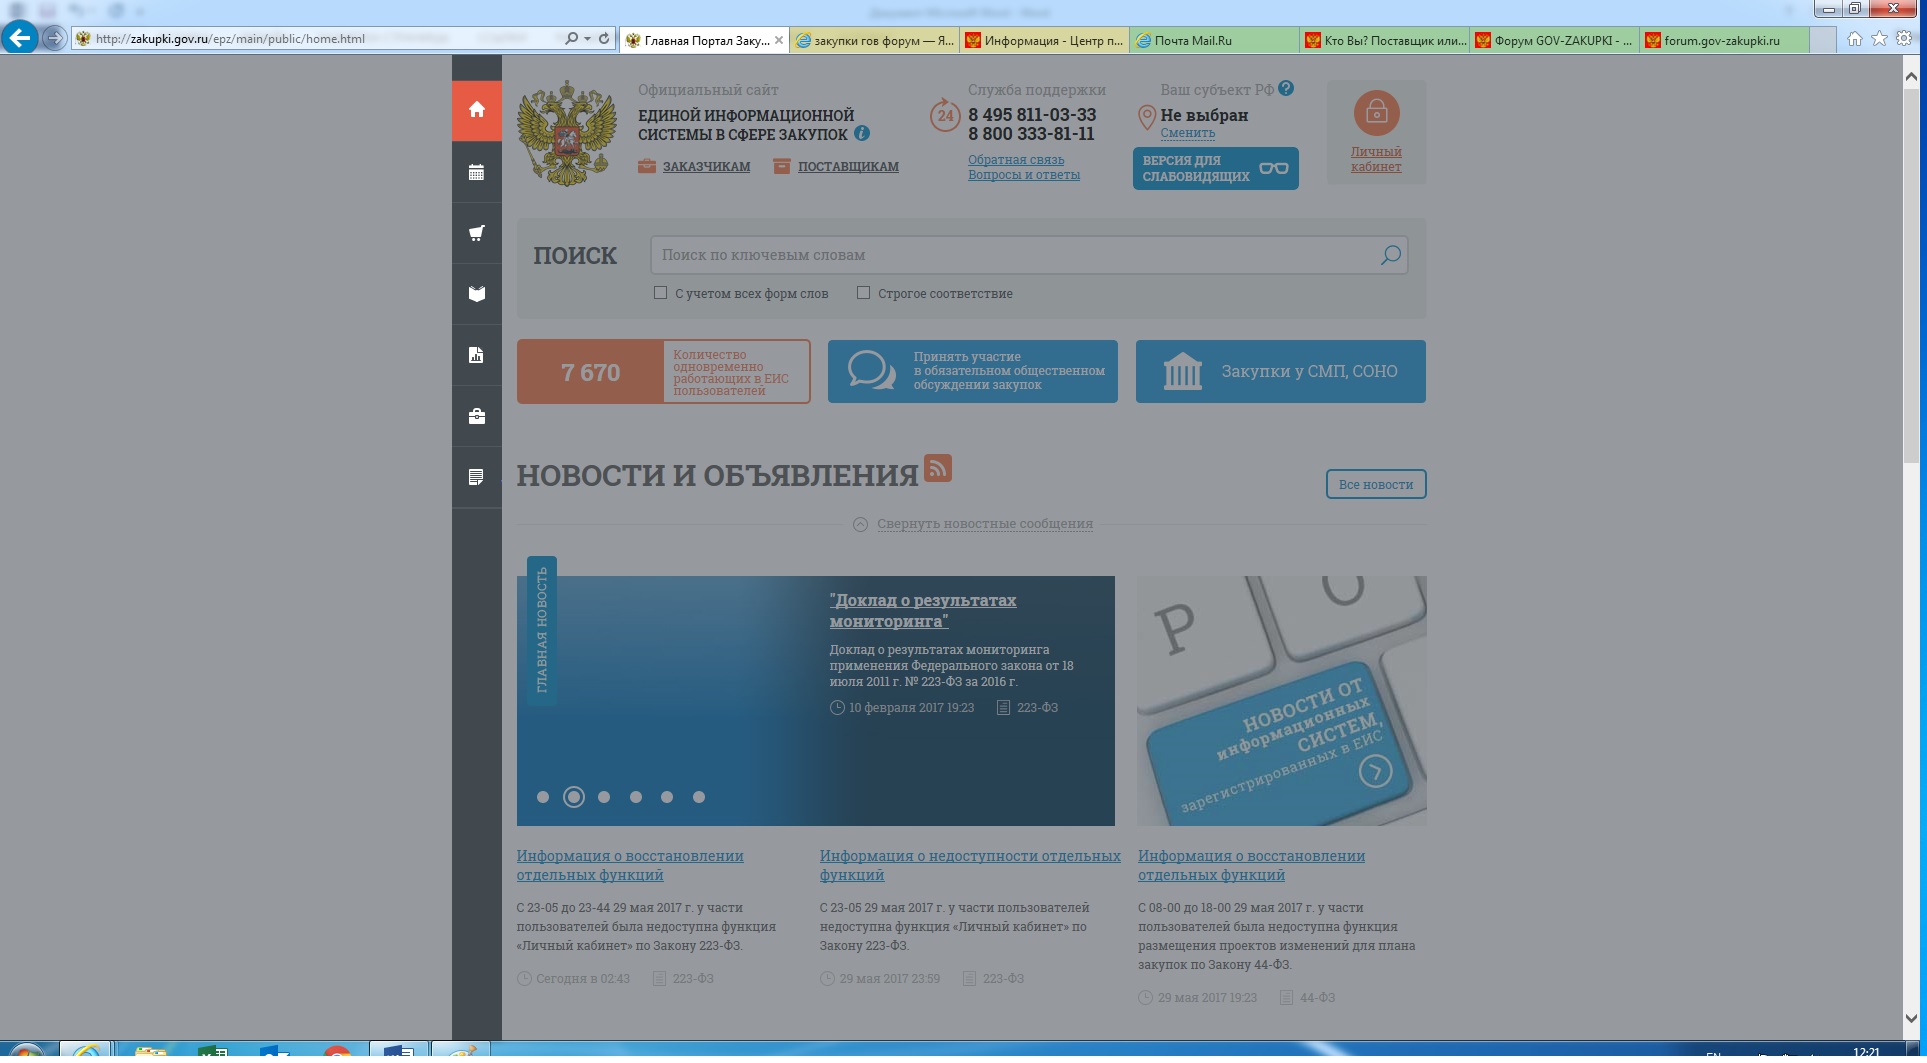This screenshot has height=1063, width=1927.
Task: Open the 'Обратная связь' link
Action: (1015, 160)
